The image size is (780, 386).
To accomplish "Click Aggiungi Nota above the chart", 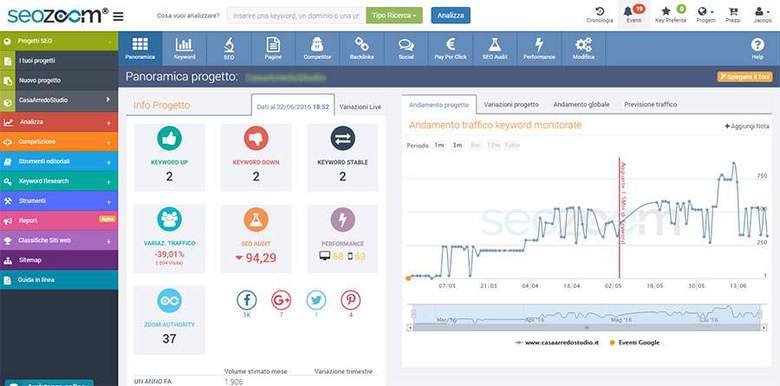I will [x=747, y=126].
